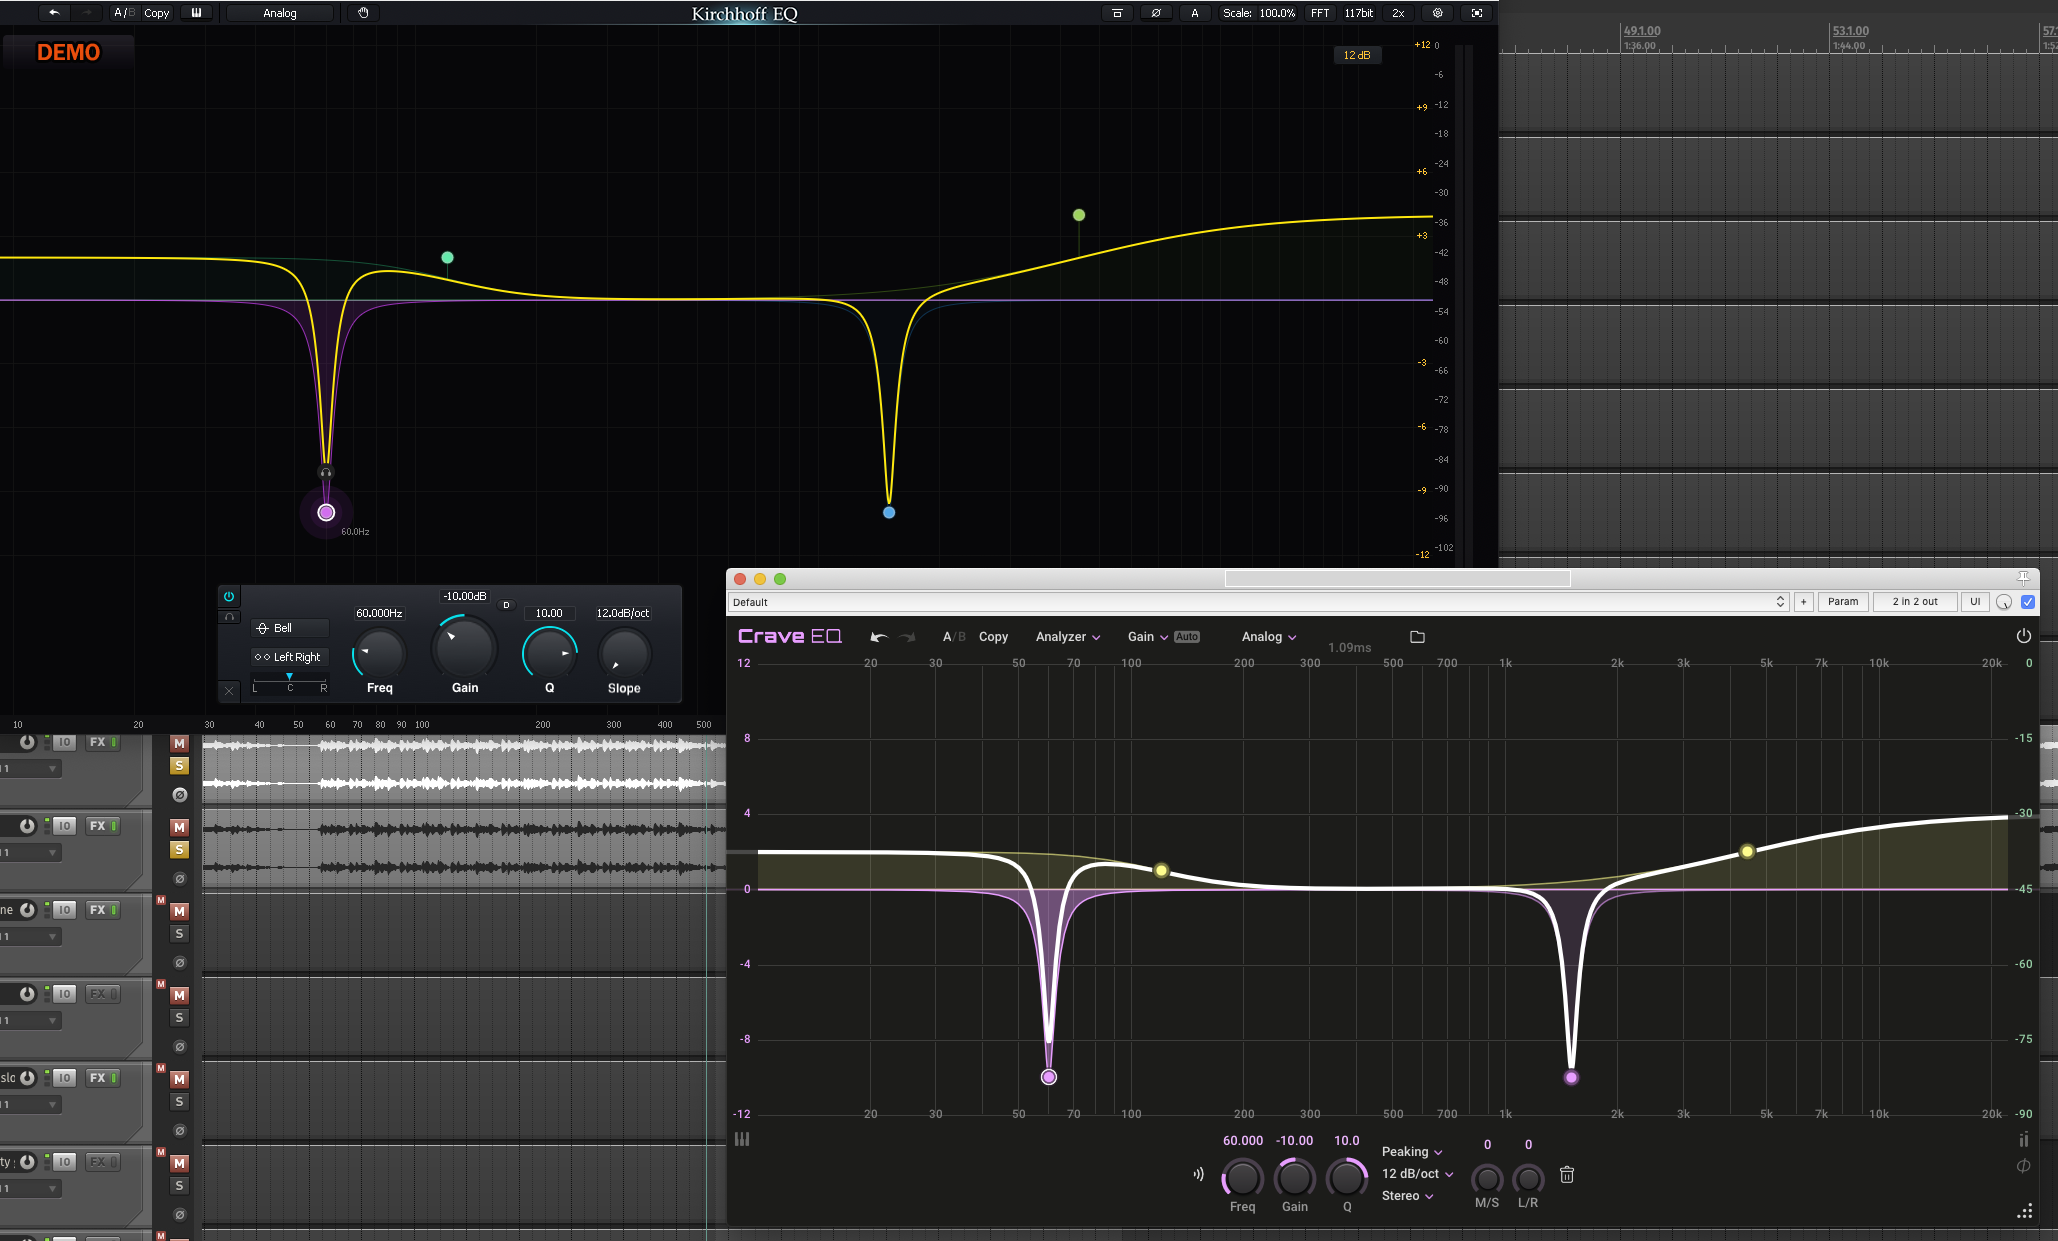
Task: Mute the first track with the M button
Action: (x=179, y=743)
